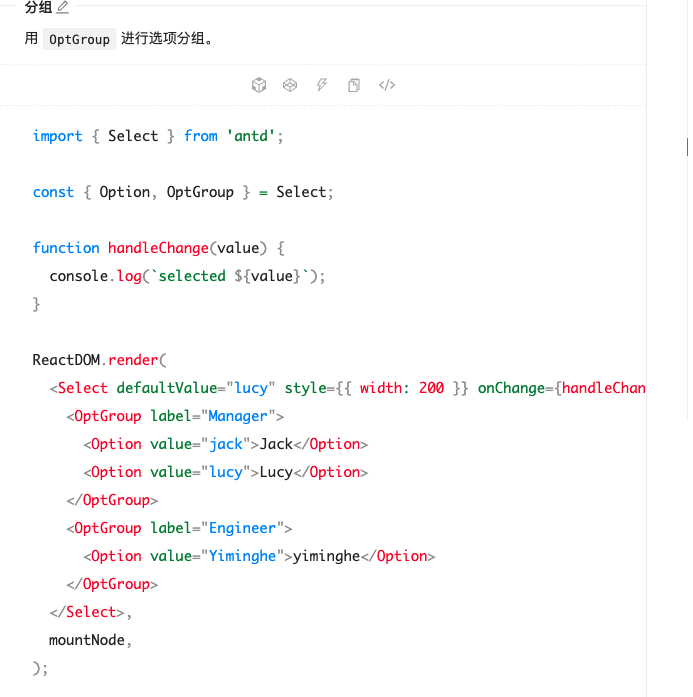
Task: Click the 'function' keyword
Action: pos(66,248)
